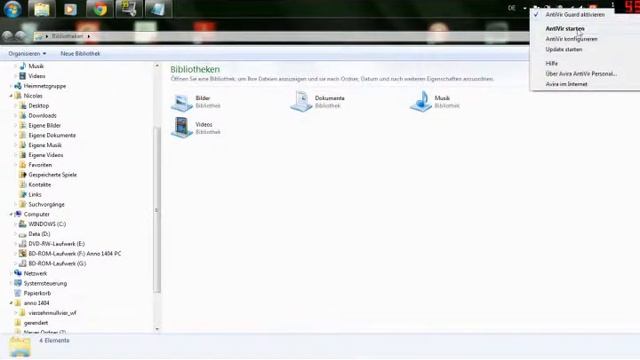Screen dimensions: 640x360
Task: Select Musik icon in navigation tree
Action: click(23, 66)
